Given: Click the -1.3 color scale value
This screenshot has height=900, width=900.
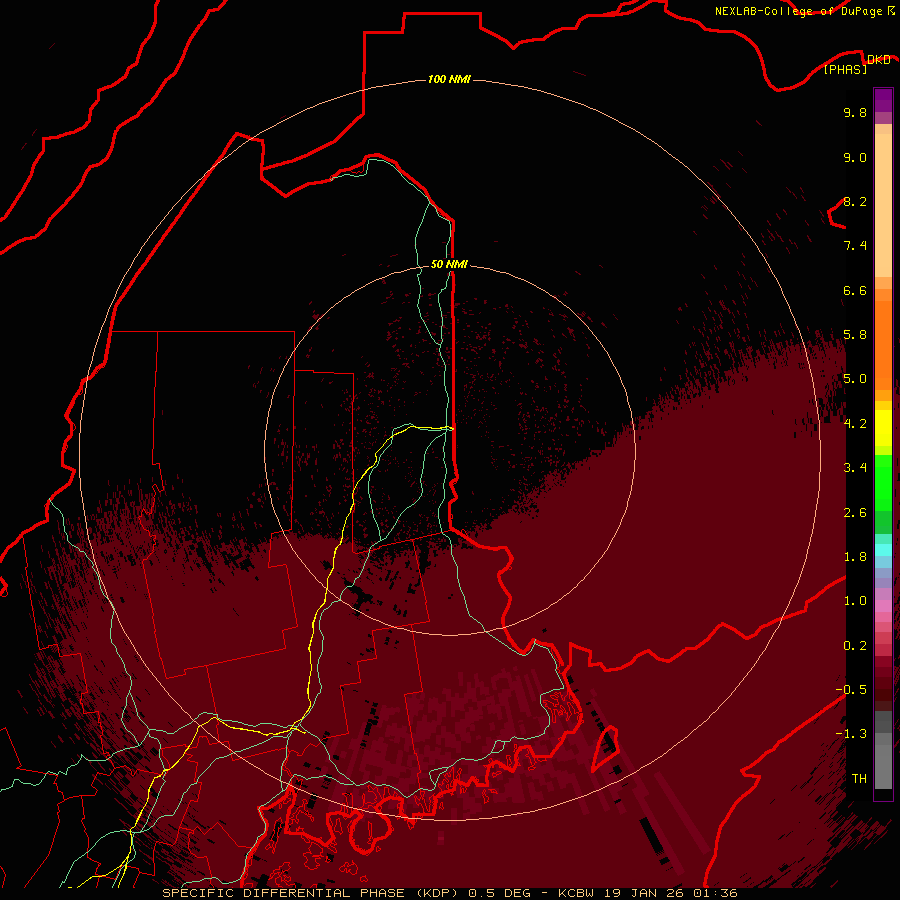Looking at the screenshot, I should 851,734.
